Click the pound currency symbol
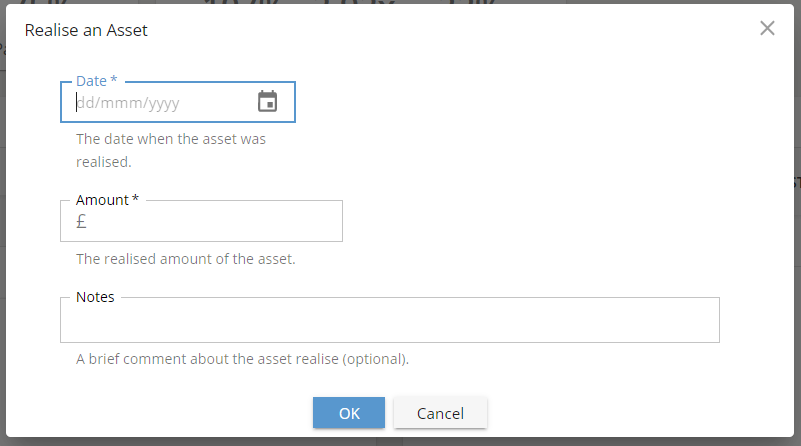 81,221
